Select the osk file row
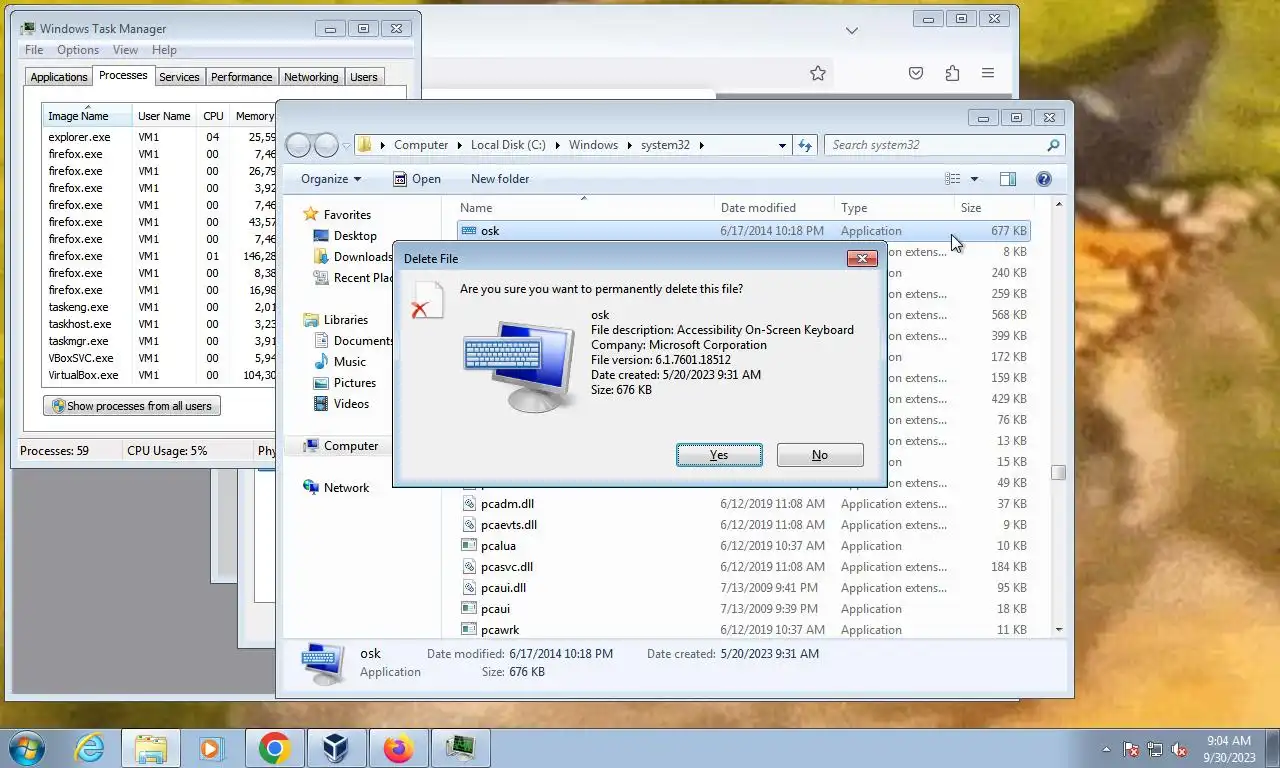 click(743, 231)
